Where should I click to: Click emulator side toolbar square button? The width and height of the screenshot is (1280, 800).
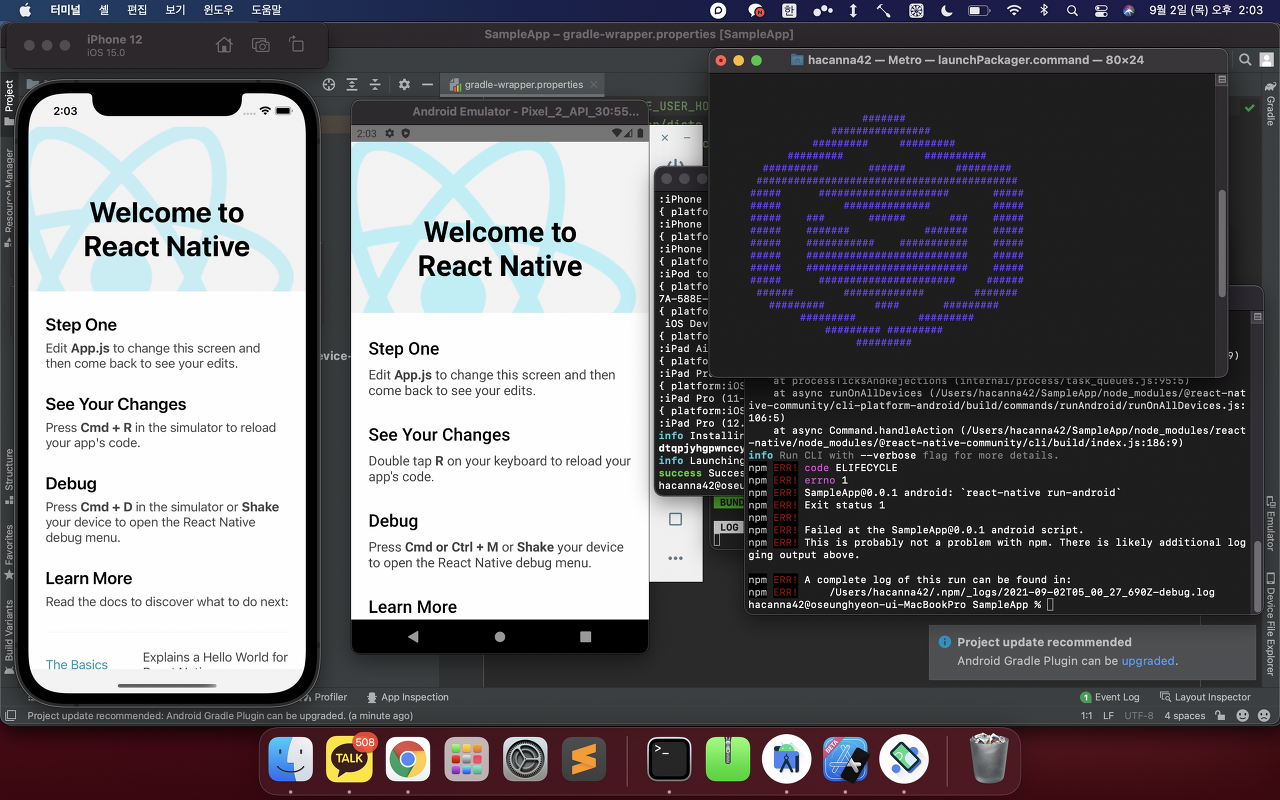675,519
